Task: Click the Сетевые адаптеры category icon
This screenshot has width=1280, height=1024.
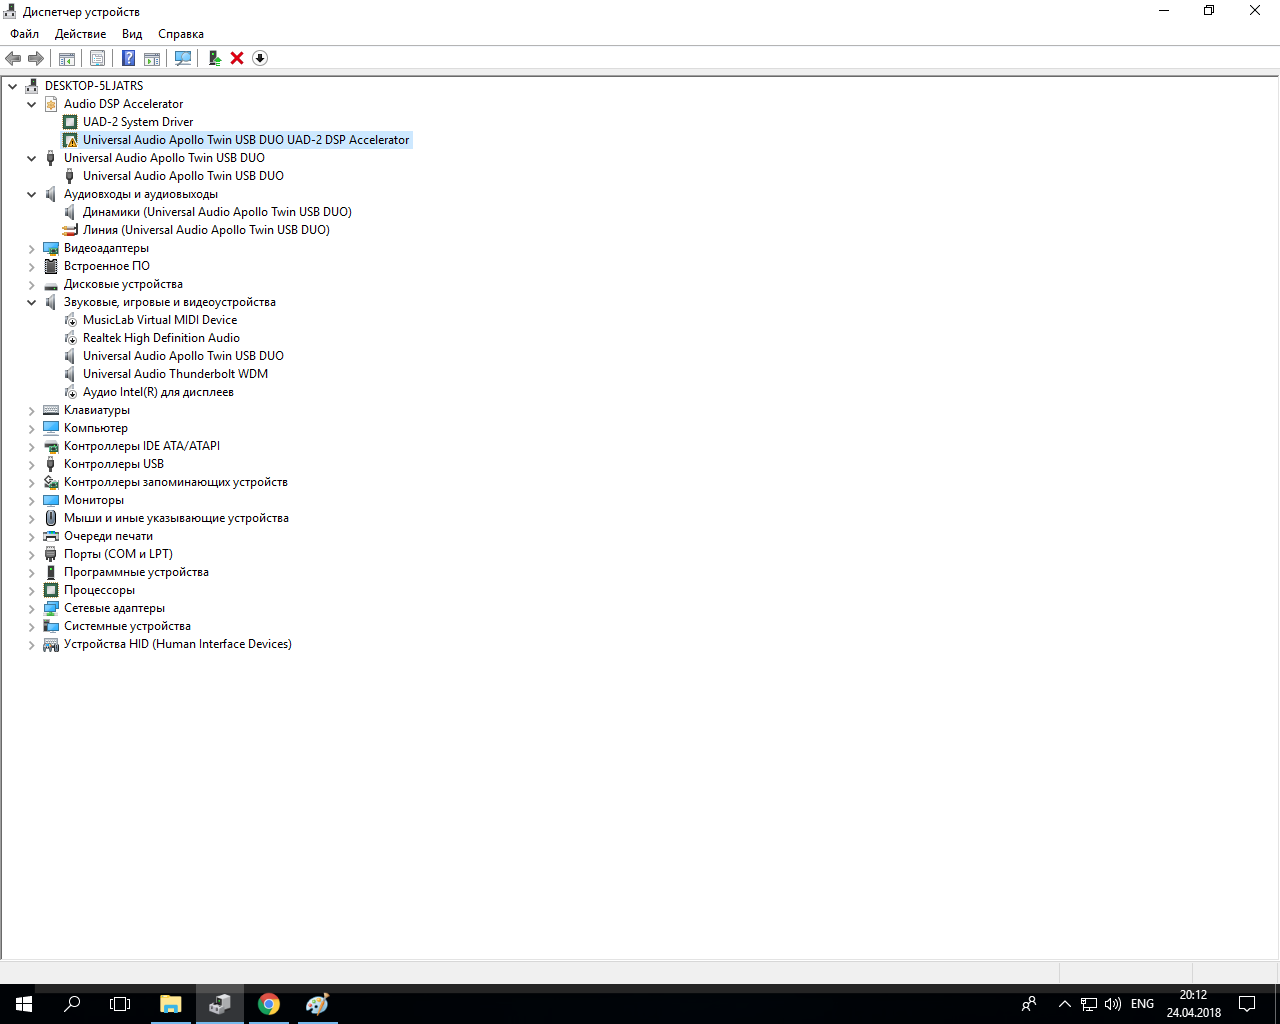Action: click(x=51, y=608)
